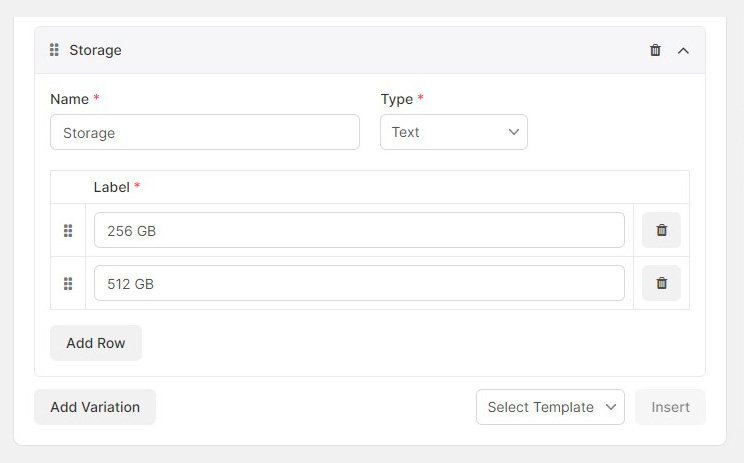Click the drag handle for the 512 GB row
Viewport: 744px width, 463px height.
68,284
